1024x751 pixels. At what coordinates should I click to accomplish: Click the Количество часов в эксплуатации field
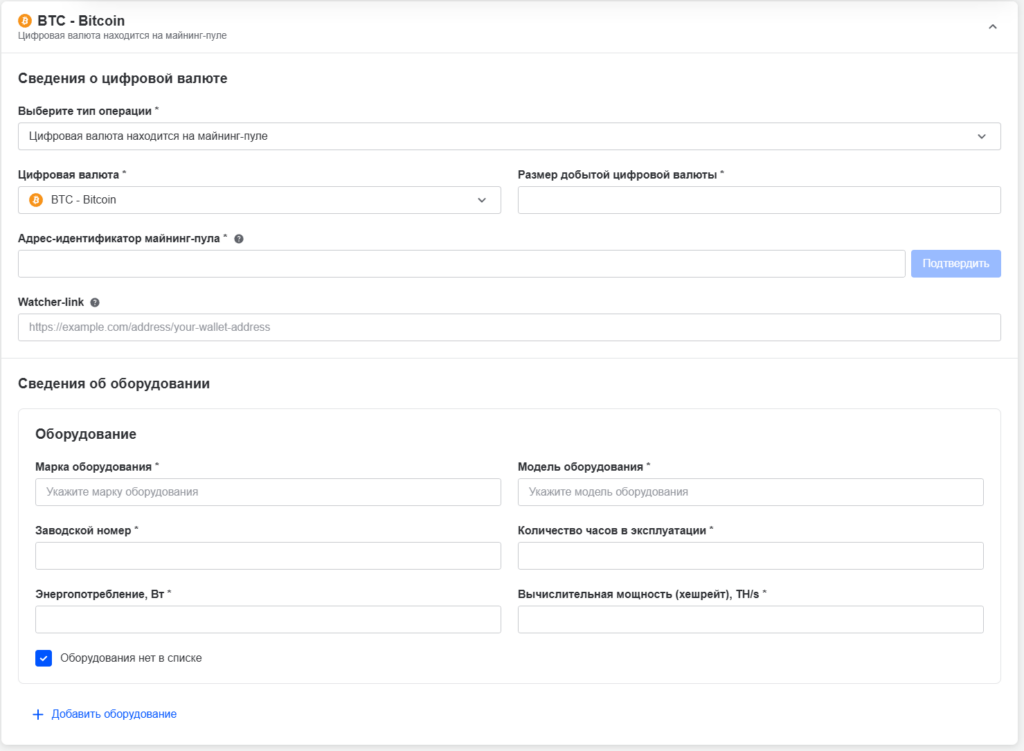(x=750, y=556)
